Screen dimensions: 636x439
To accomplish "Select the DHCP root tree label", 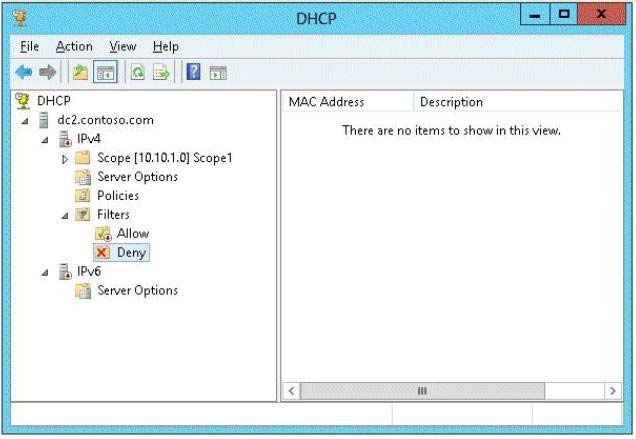I will point(54,101).
